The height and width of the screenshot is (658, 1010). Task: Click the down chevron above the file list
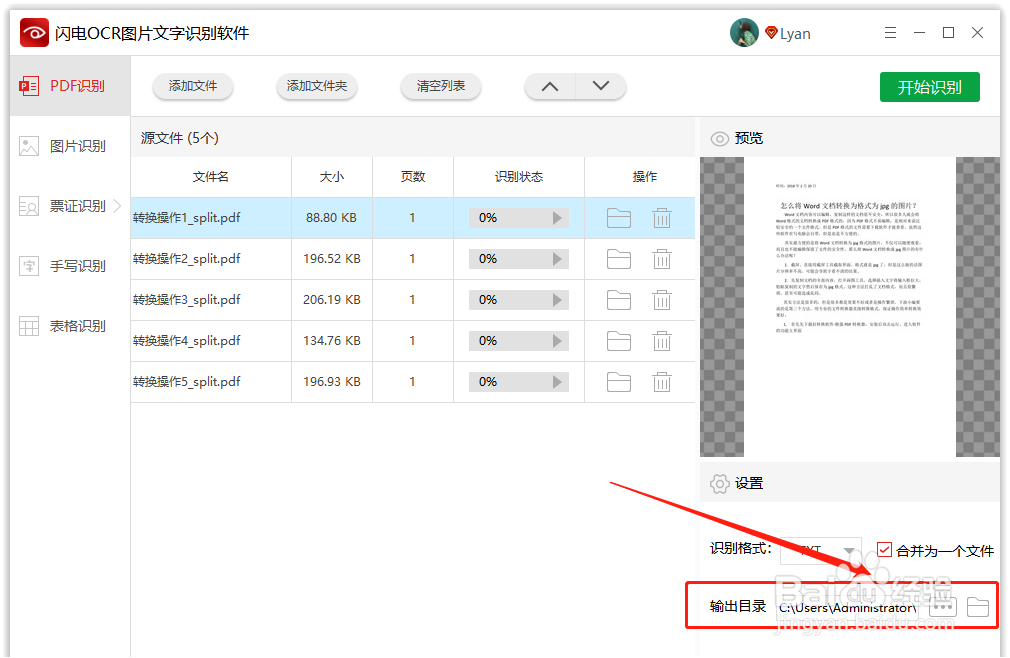(x=601, y=87)
